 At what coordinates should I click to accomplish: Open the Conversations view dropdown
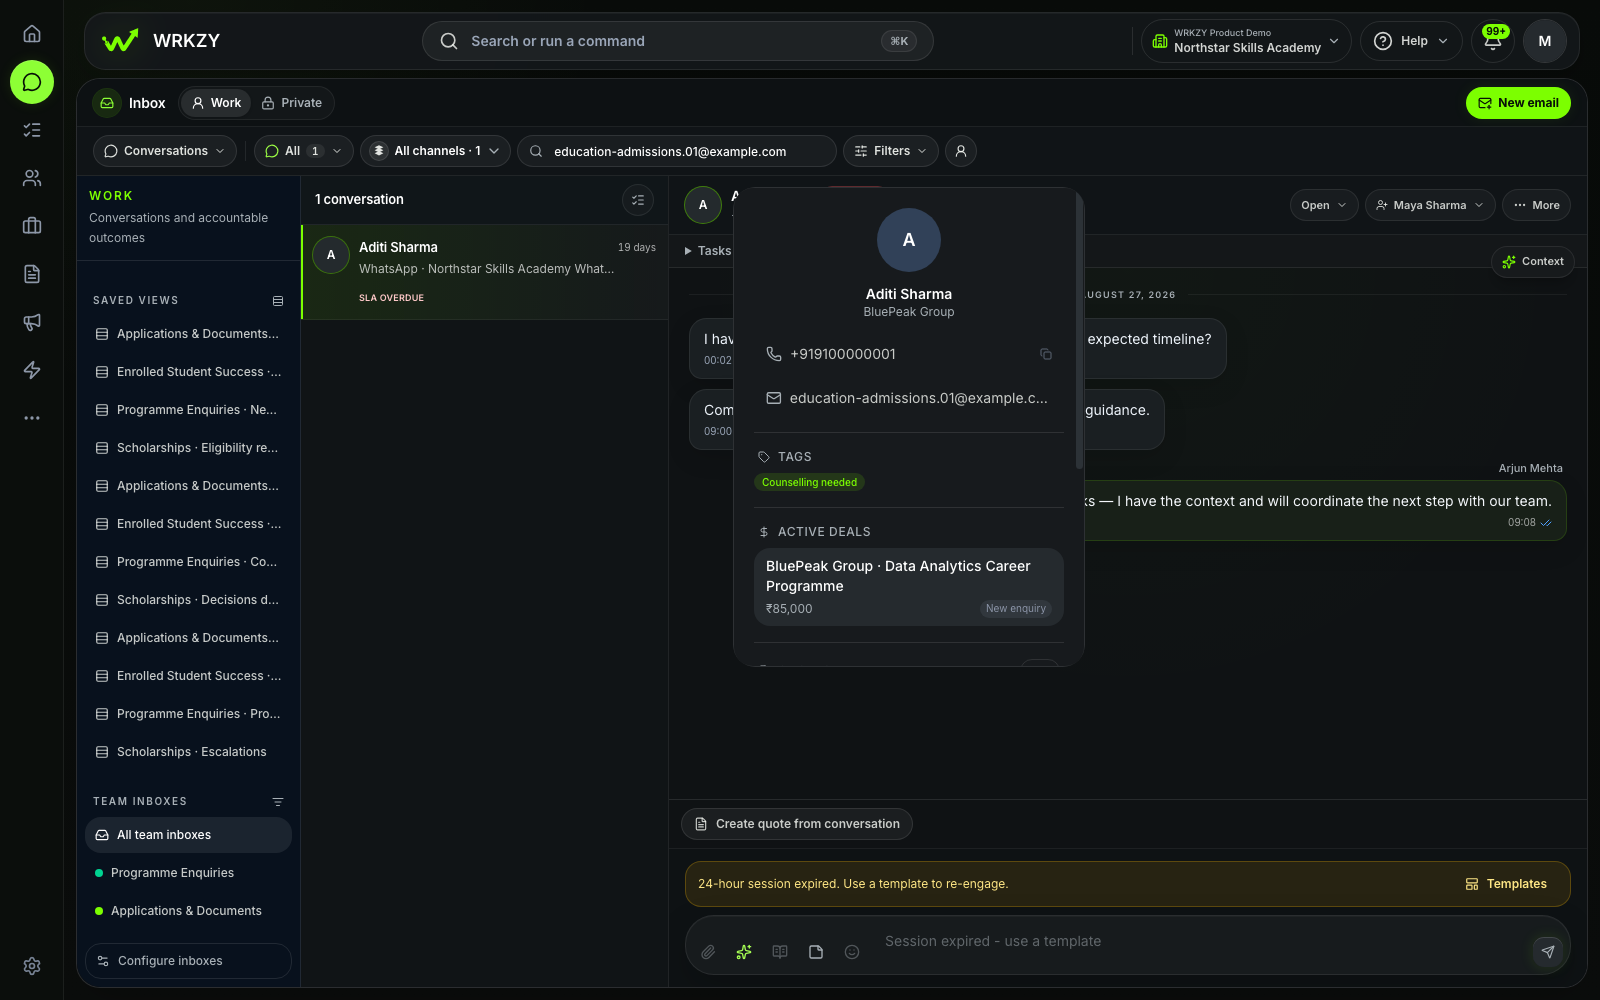pyautogui.click(x=165, y=151)
